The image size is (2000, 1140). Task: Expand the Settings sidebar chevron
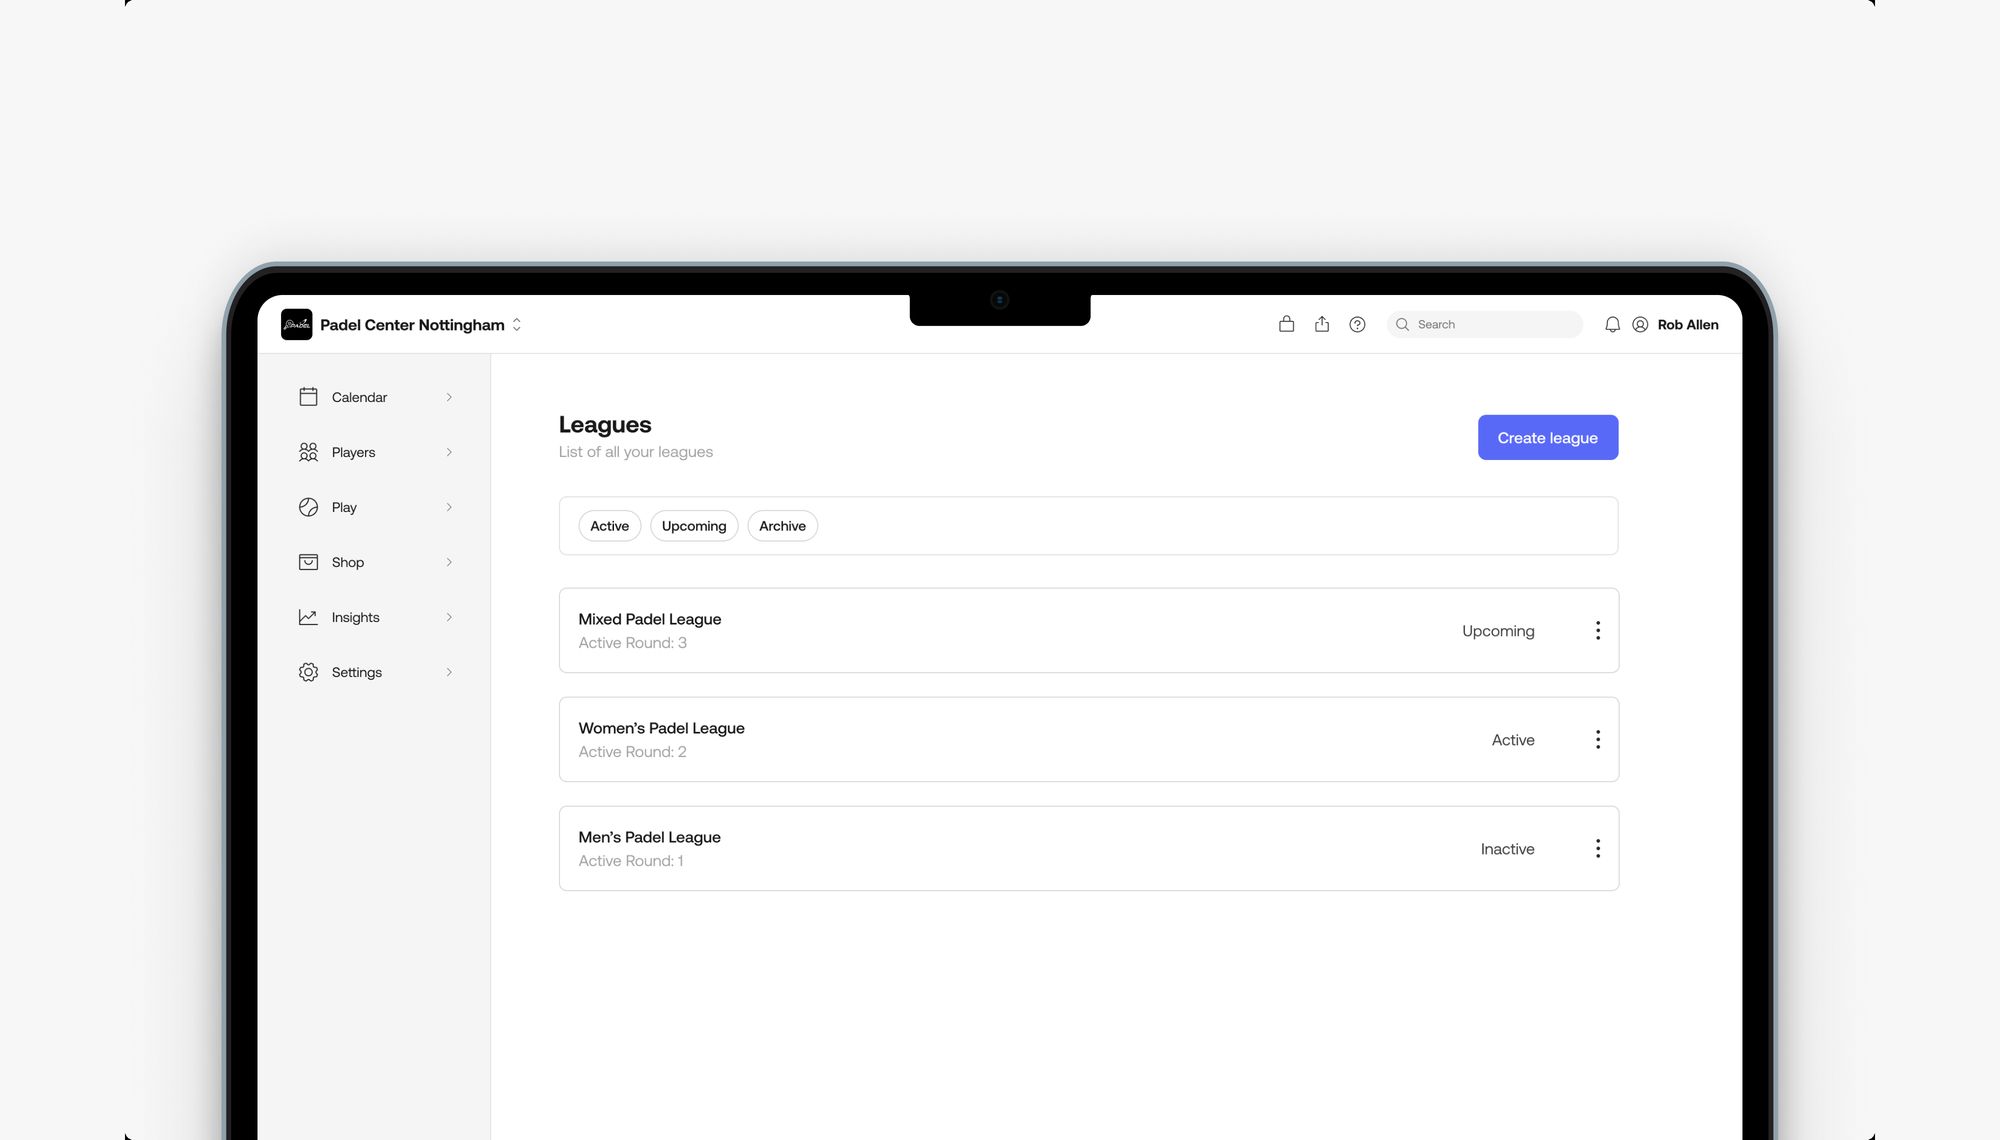449,671
